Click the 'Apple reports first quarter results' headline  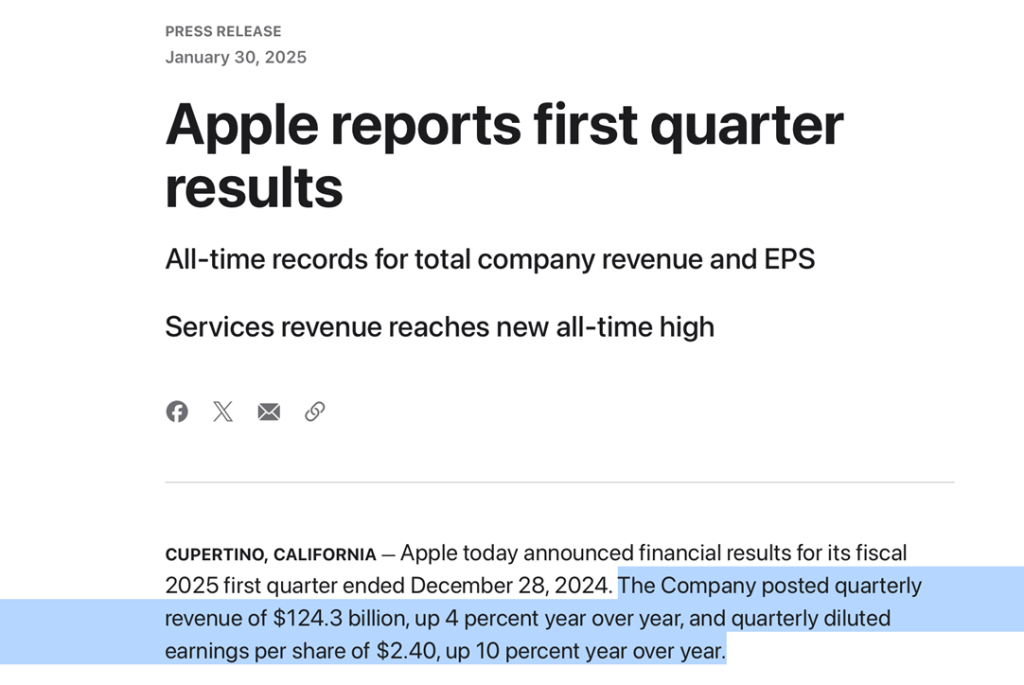coord(504,156)
